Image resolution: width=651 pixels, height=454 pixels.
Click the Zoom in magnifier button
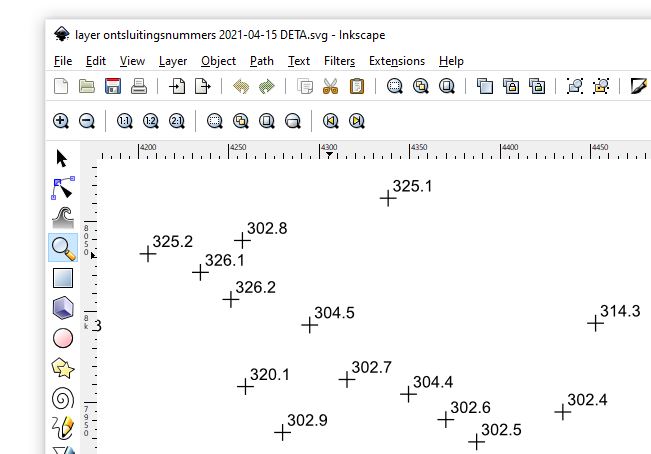point(61,121)
